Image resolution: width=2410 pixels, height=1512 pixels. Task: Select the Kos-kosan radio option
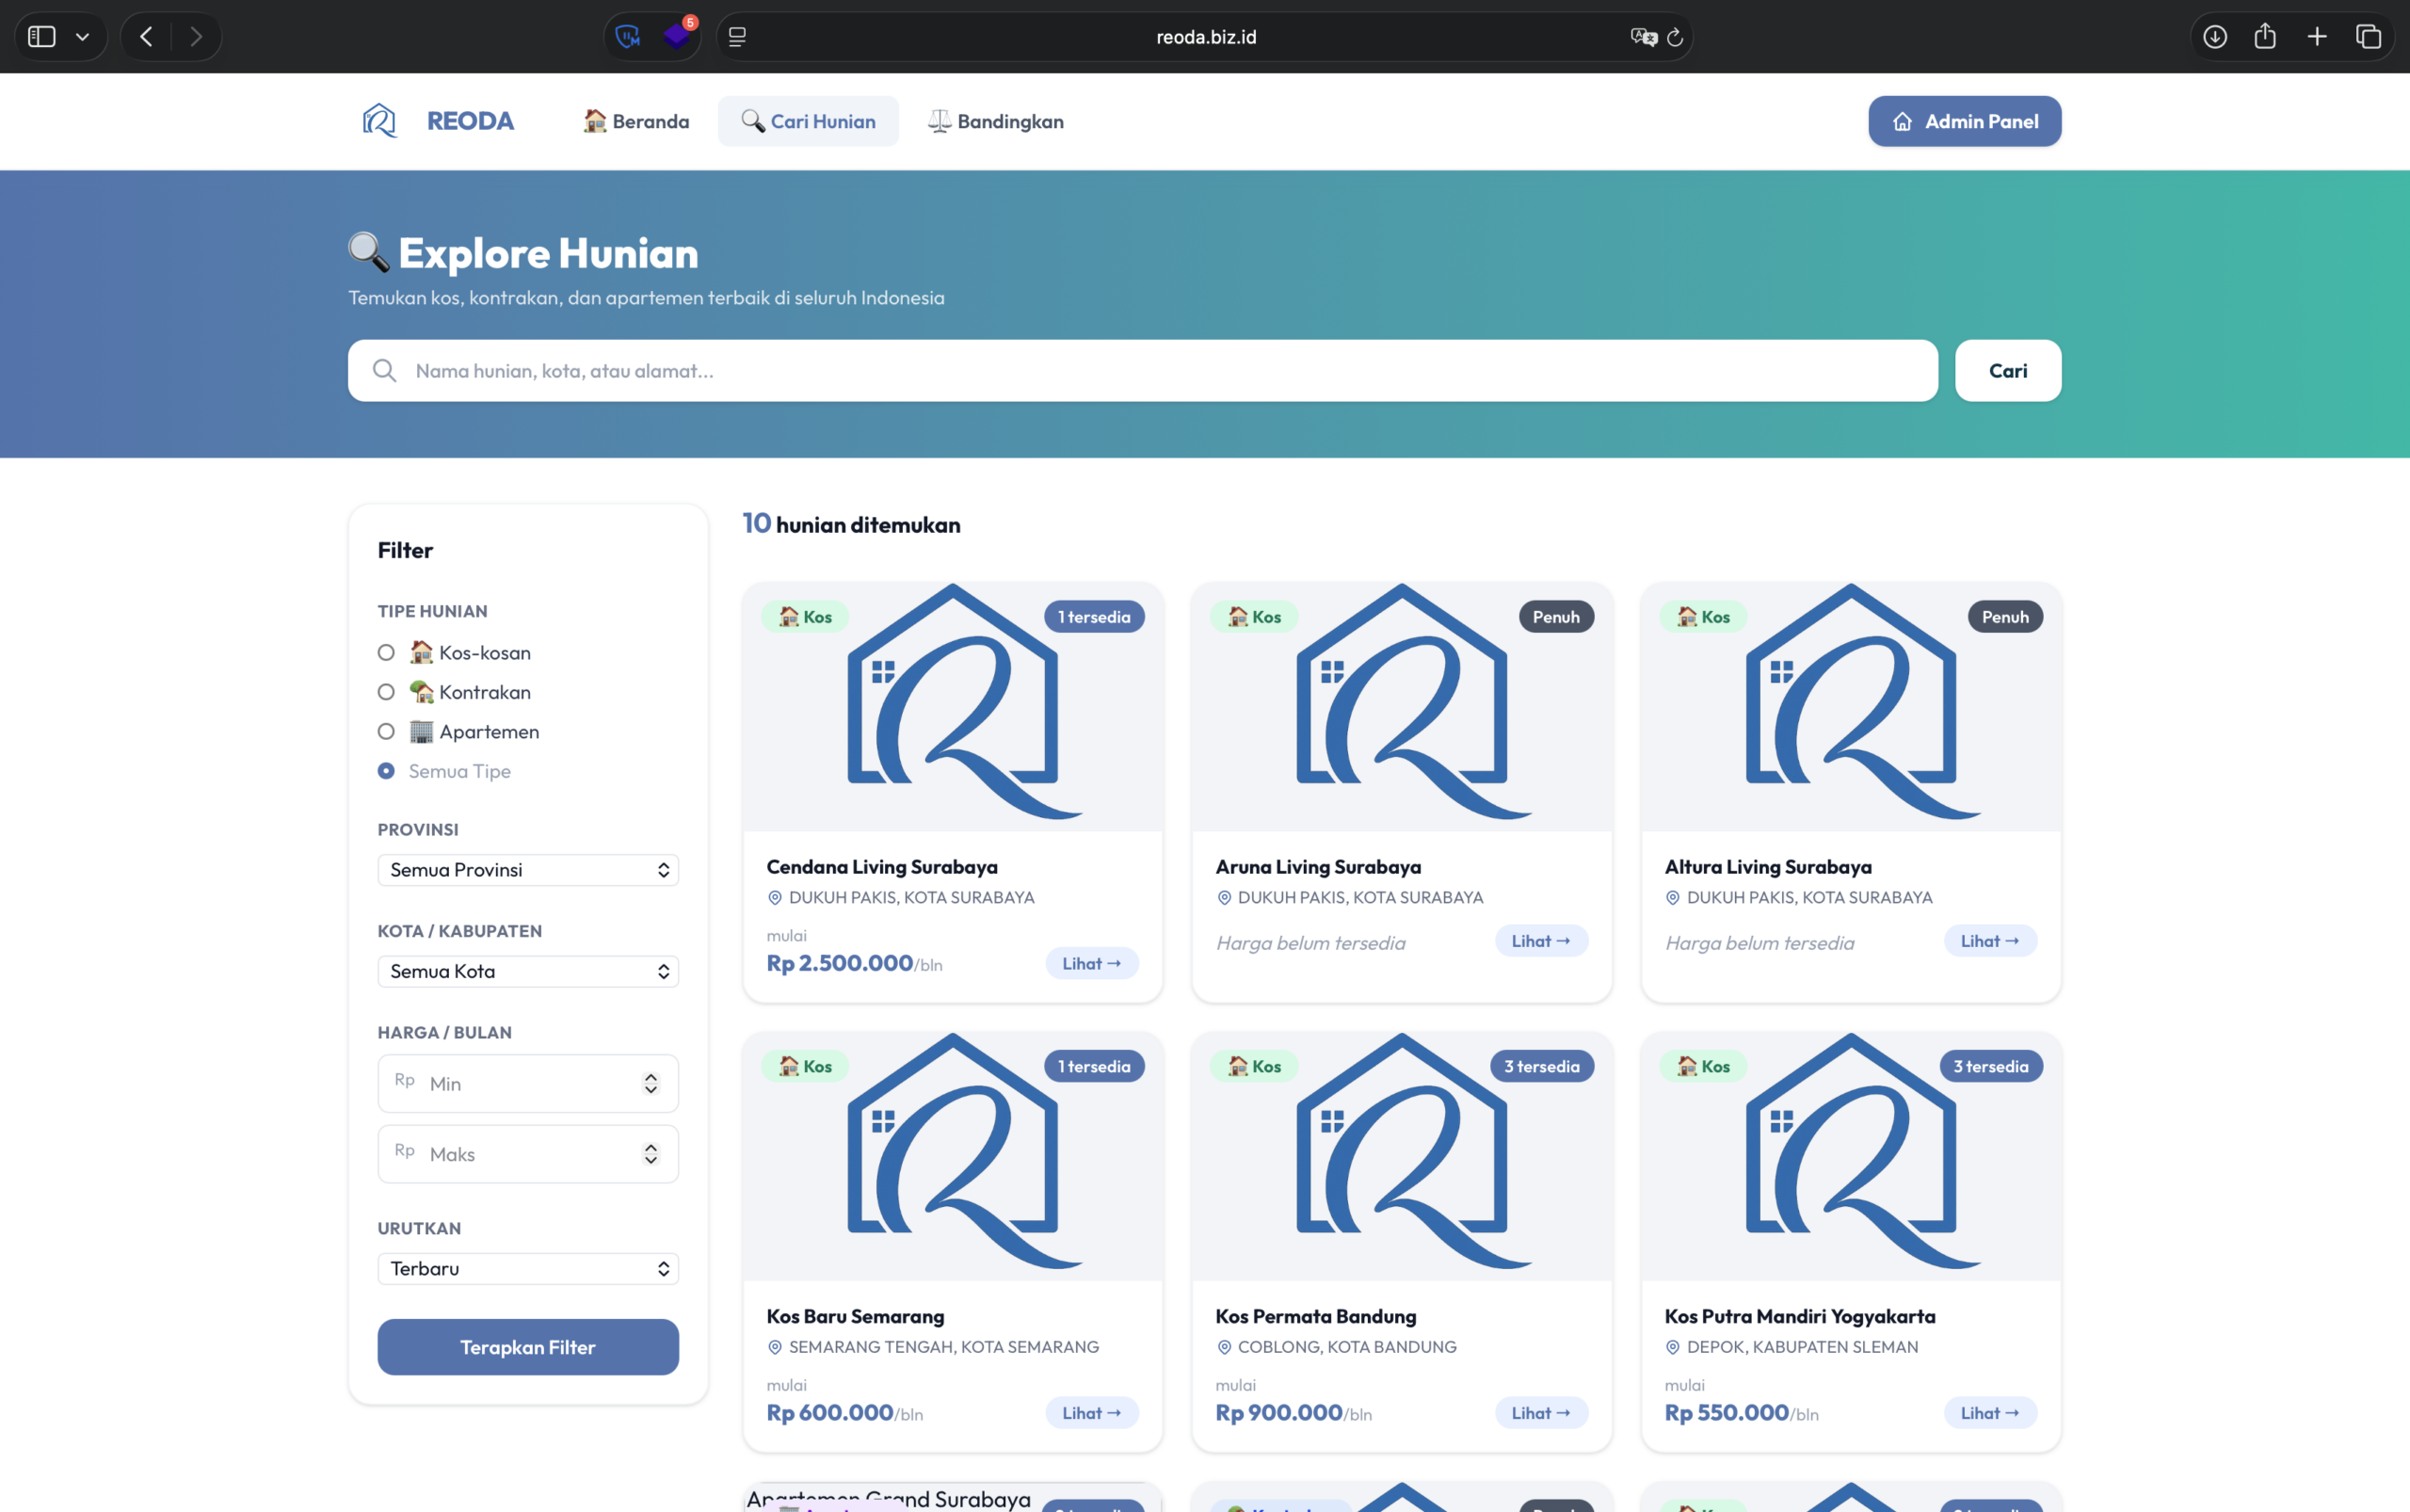(386, 653)
